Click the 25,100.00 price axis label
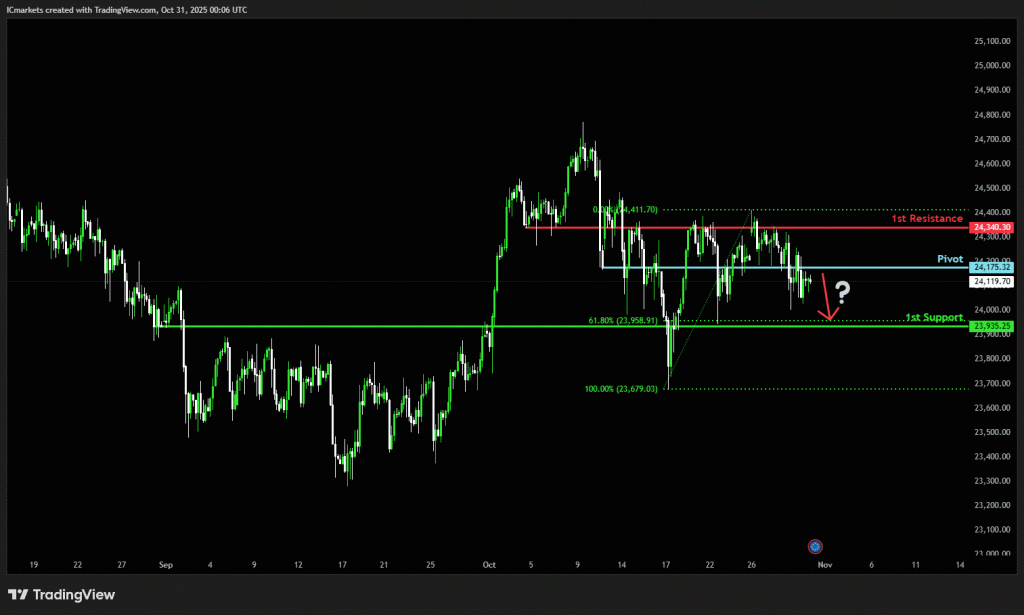Image resolution: width=1024 pixels, height=615 pixels. 991,41
